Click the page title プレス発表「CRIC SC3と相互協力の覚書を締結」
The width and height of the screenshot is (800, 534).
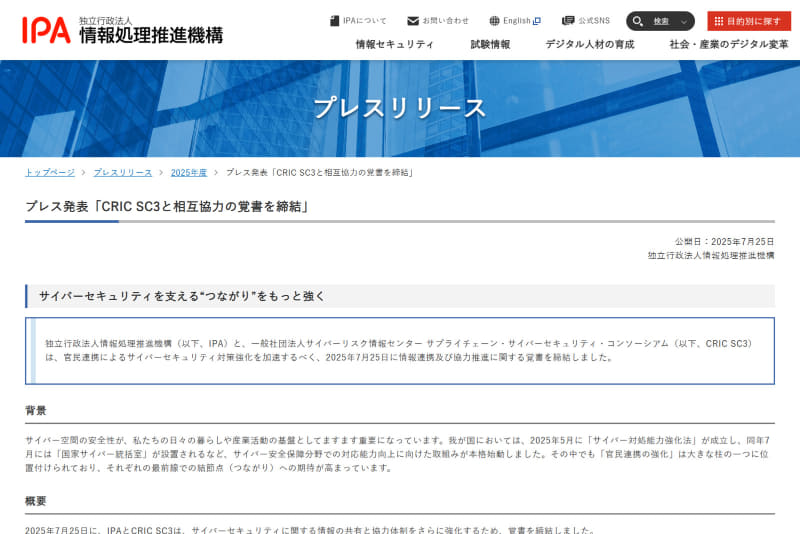167,207
